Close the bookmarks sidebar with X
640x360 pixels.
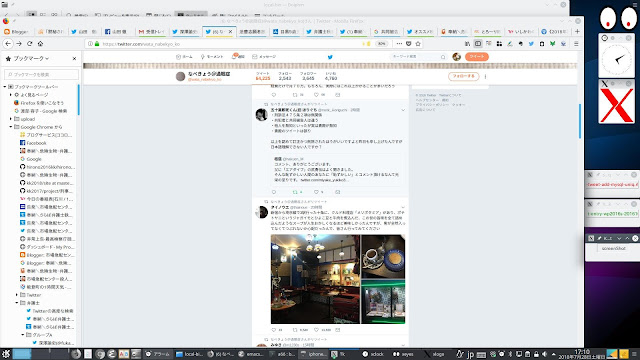tap(74, 58)
